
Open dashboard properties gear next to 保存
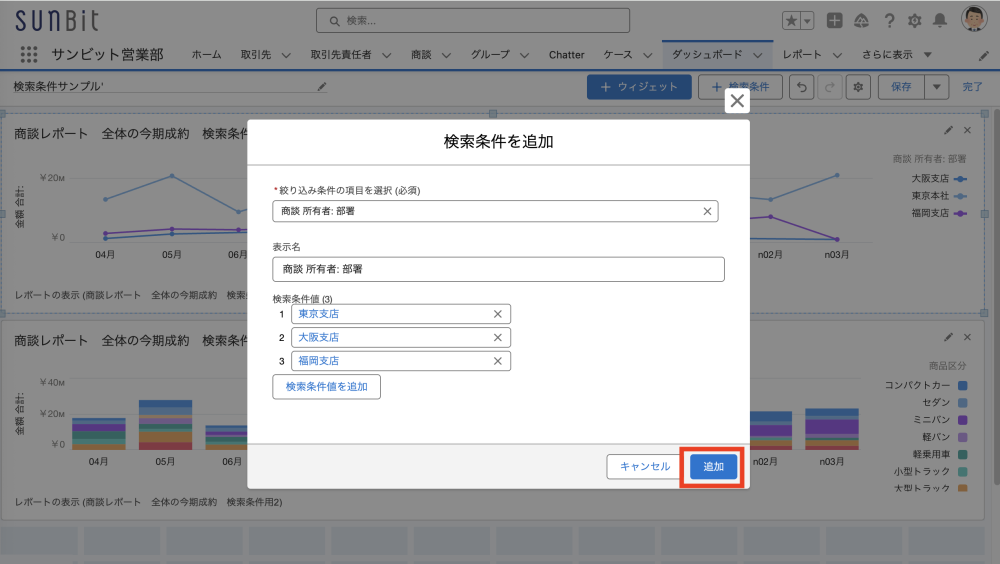[x=857, y=87]
